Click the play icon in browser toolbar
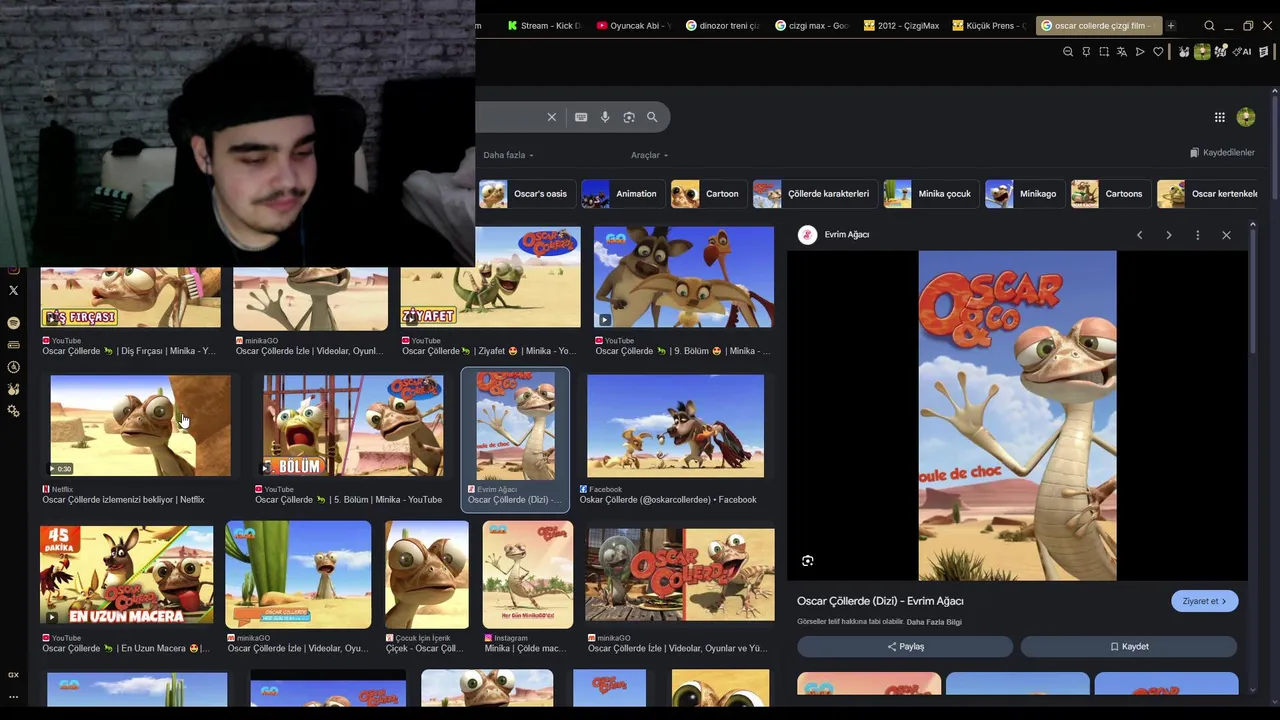Viewport: 1280px width, 720px height. pos(1140,52)
